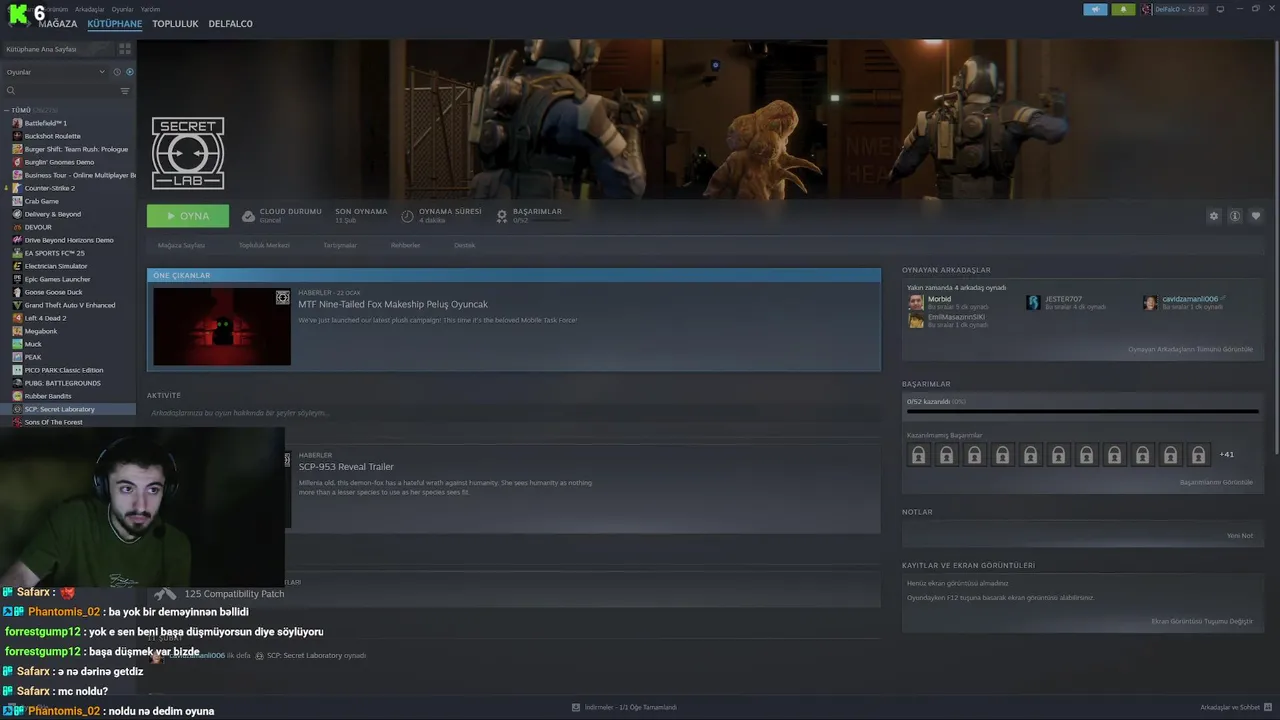Screen dimensions: 1280x720
Task: Select Counter-Strike 2 in library
Action: tap(49, 188)
